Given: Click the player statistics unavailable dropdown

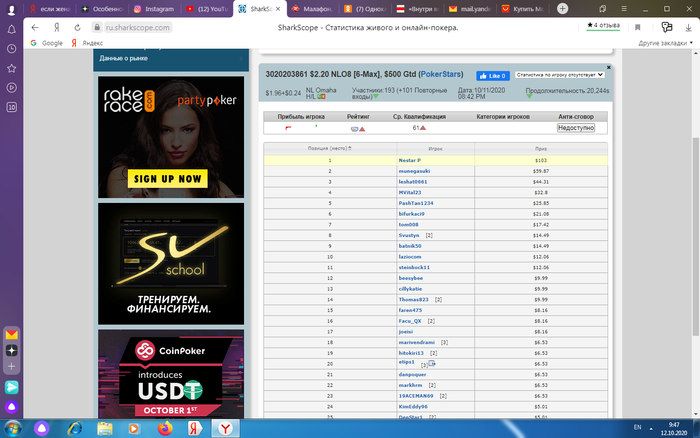Looking at the screenshot, I should [560, 75].
